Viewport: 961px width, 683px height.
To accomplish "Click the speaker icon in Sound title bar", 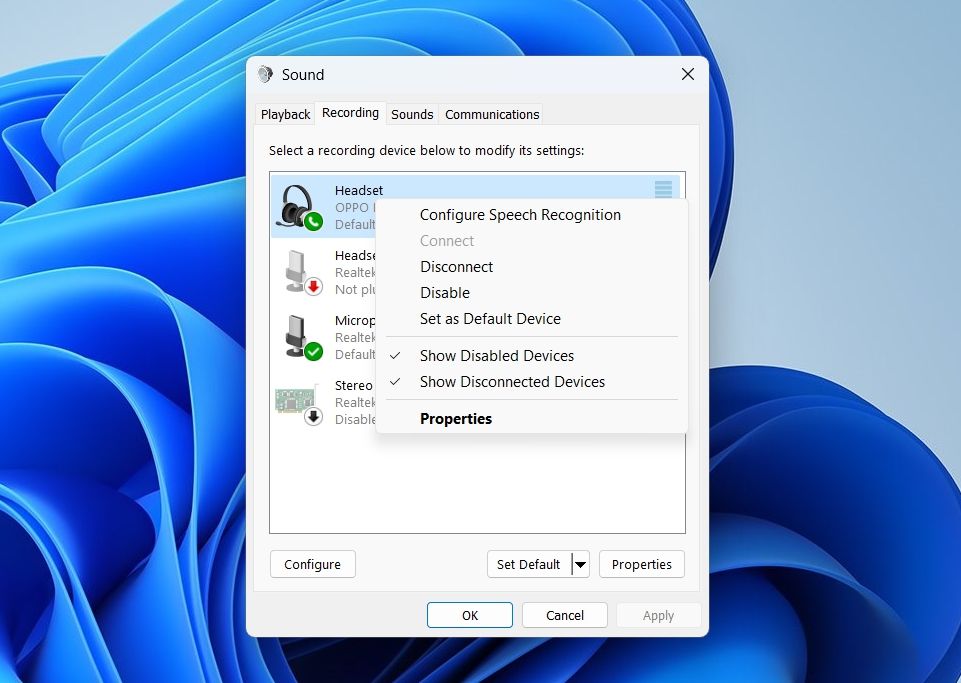I will pos(265,75).
